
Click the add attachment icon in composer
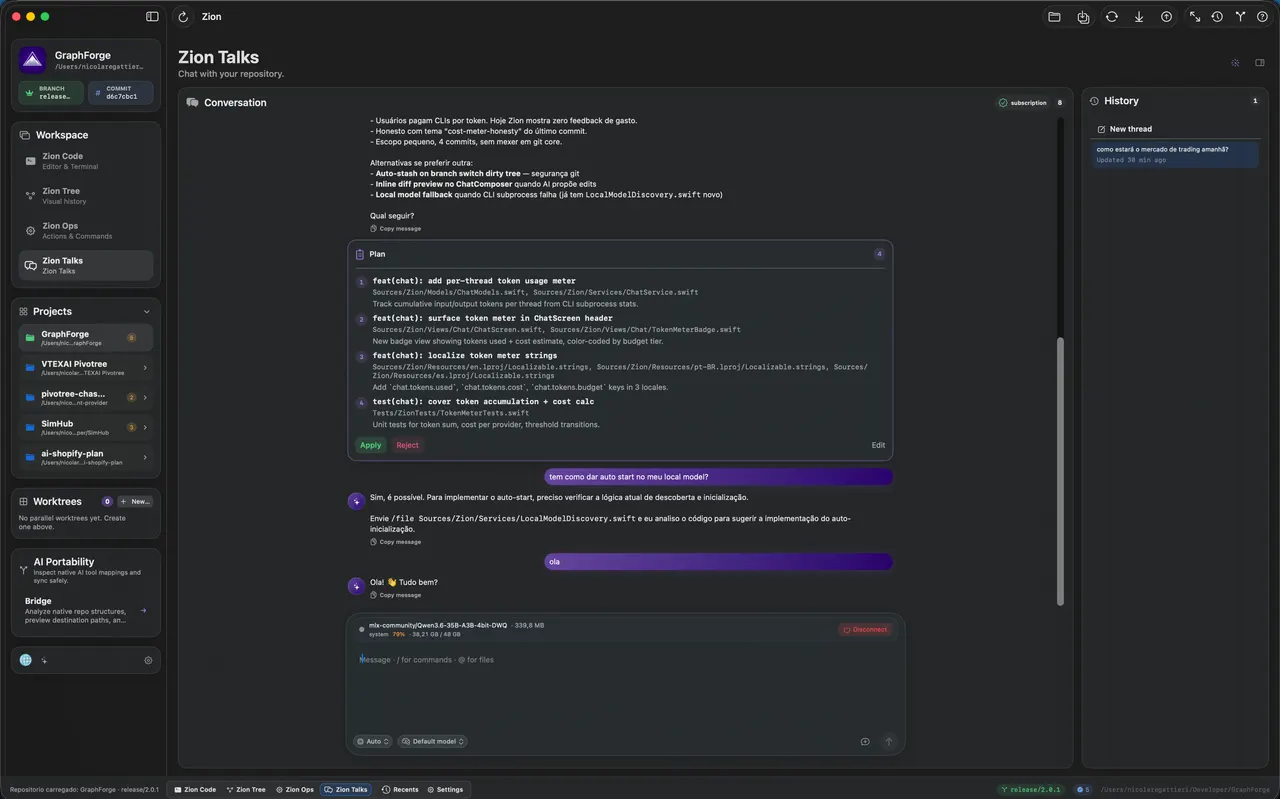pos(865,742)
